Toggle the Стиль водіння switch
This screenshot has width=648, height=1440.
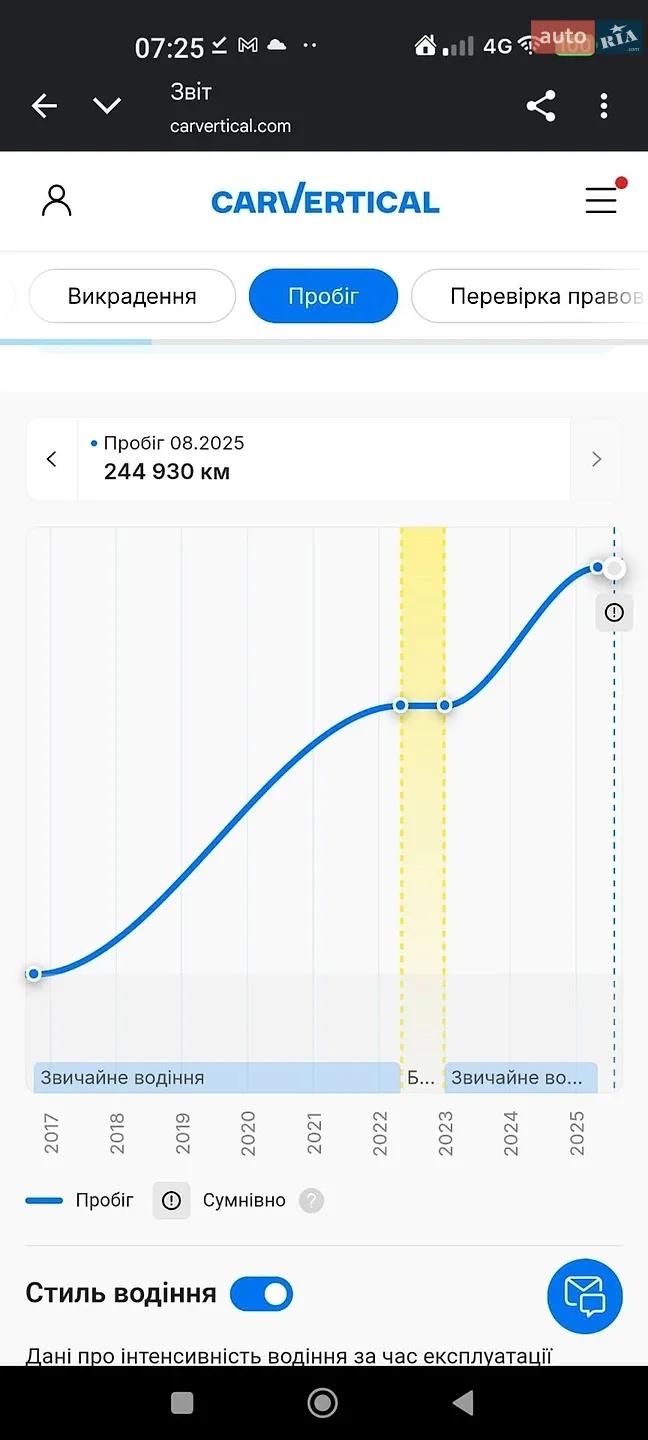click(262, 1294)
